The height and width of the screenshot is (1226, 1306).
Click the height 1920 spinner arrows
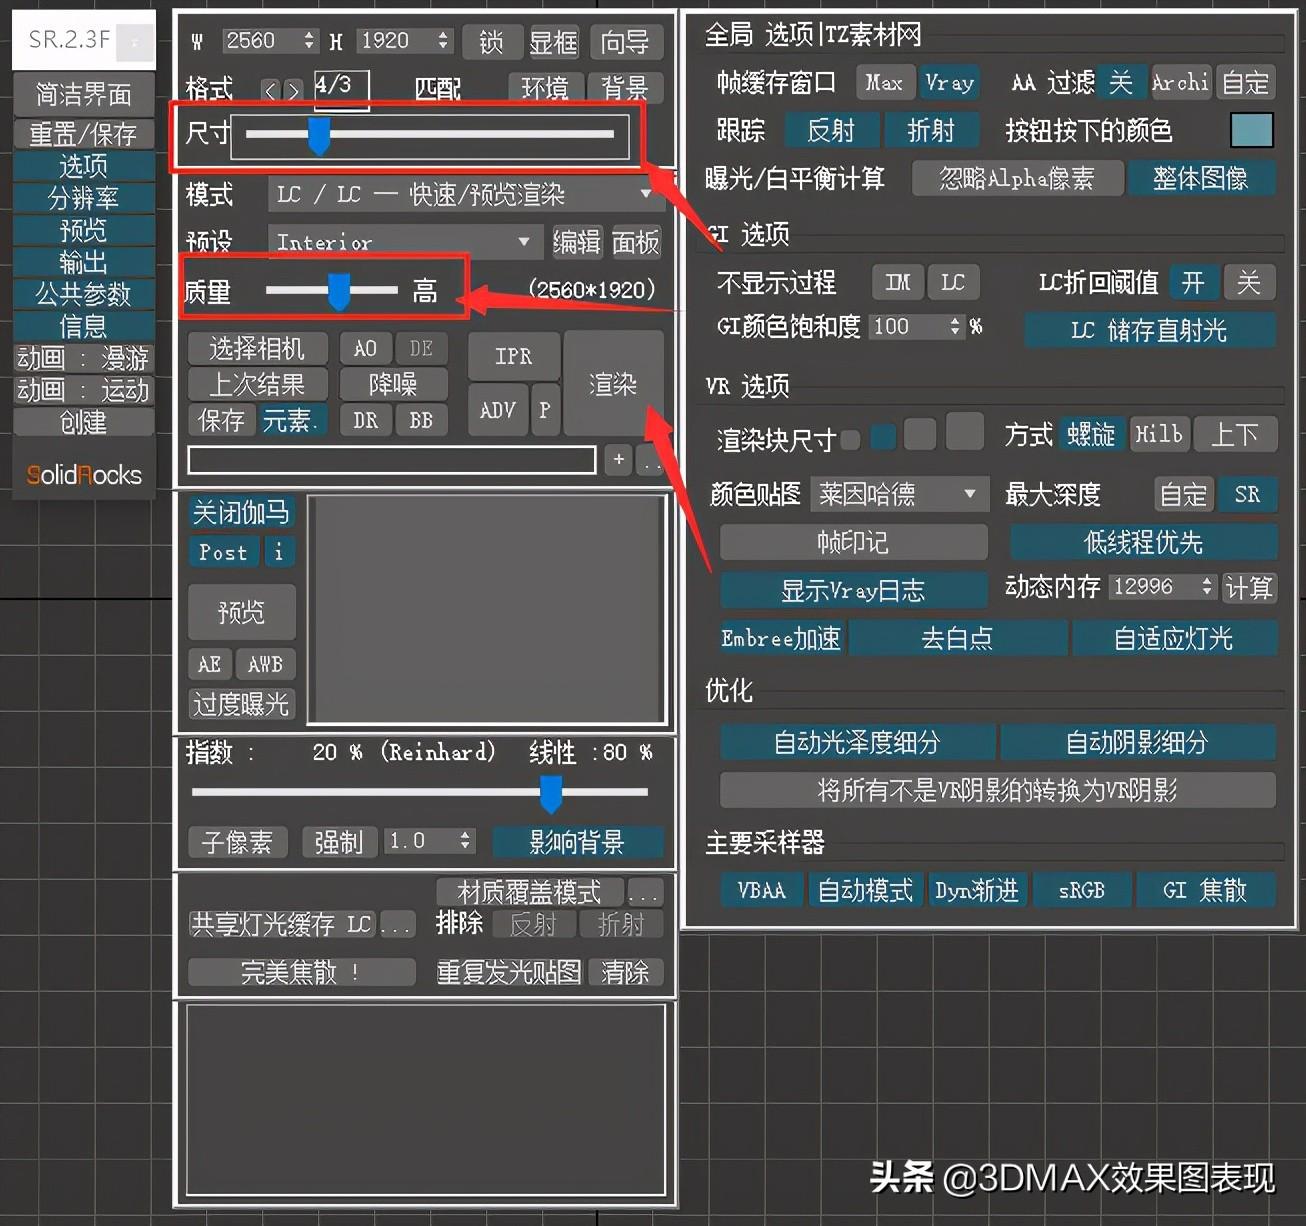(443, 41)
